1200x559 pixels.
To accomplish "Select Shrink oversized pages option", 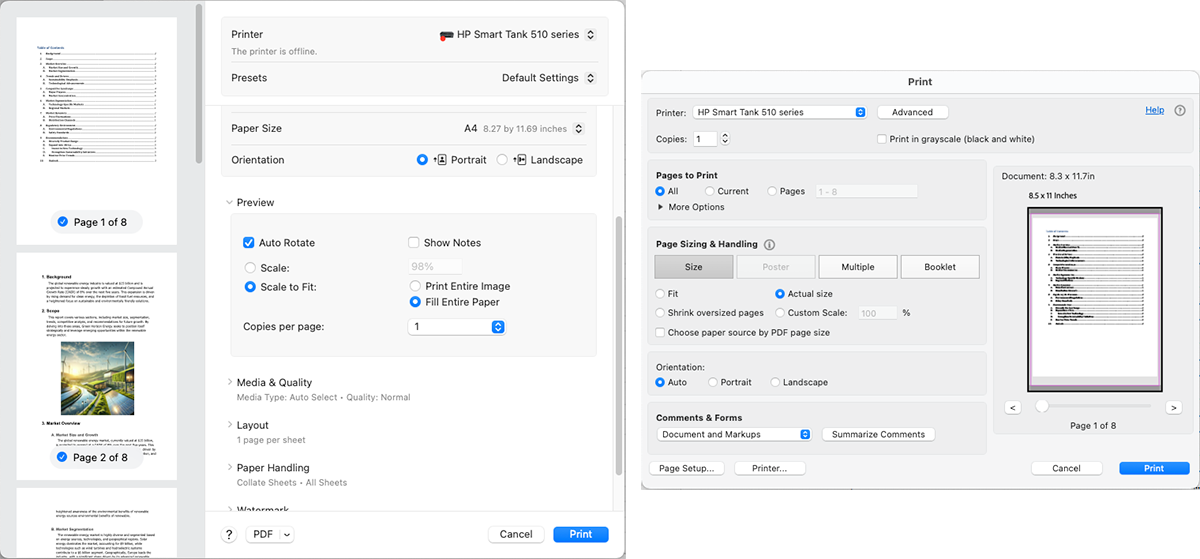I will pyautogui.click(x=660, y=313).
